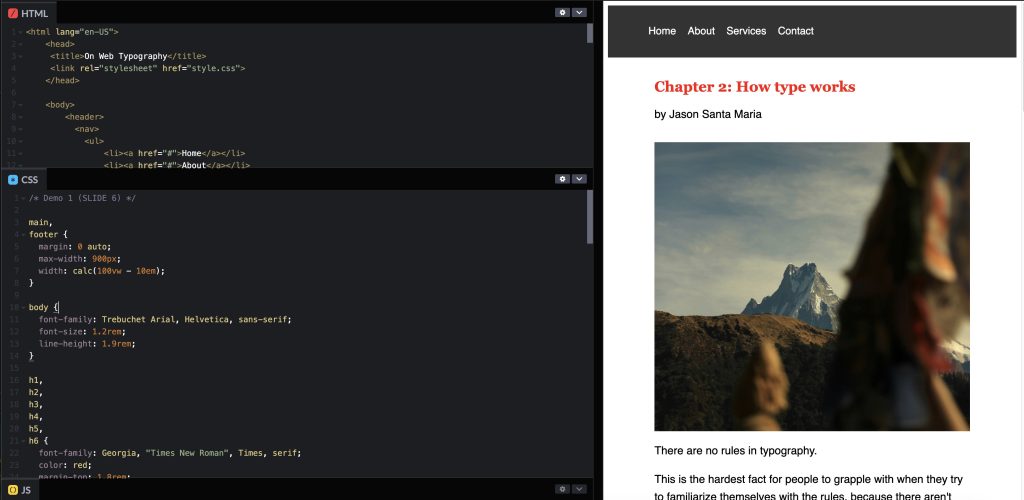The image size is (1024, 500).
Task: Click the 'width: calc(100vw - 10em);' line
Action: tap(102, 271)
